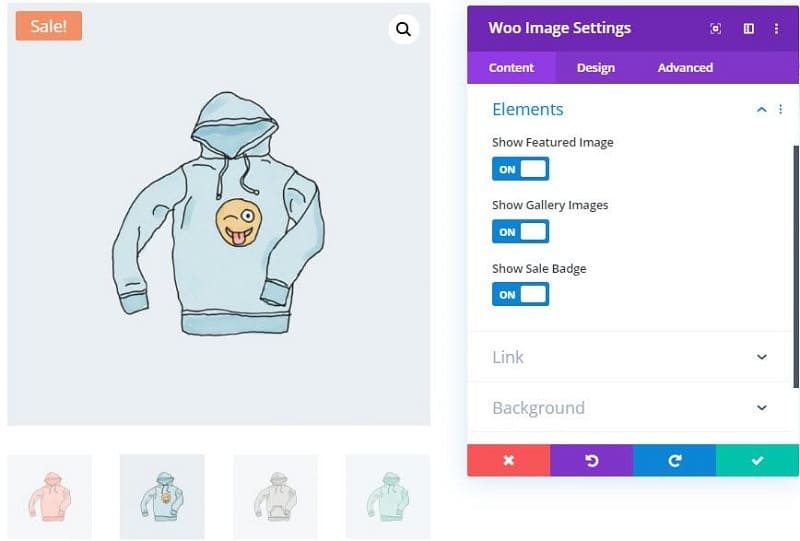
Task: Open Elements section three-dot options
Action: (x=780, y=109)
